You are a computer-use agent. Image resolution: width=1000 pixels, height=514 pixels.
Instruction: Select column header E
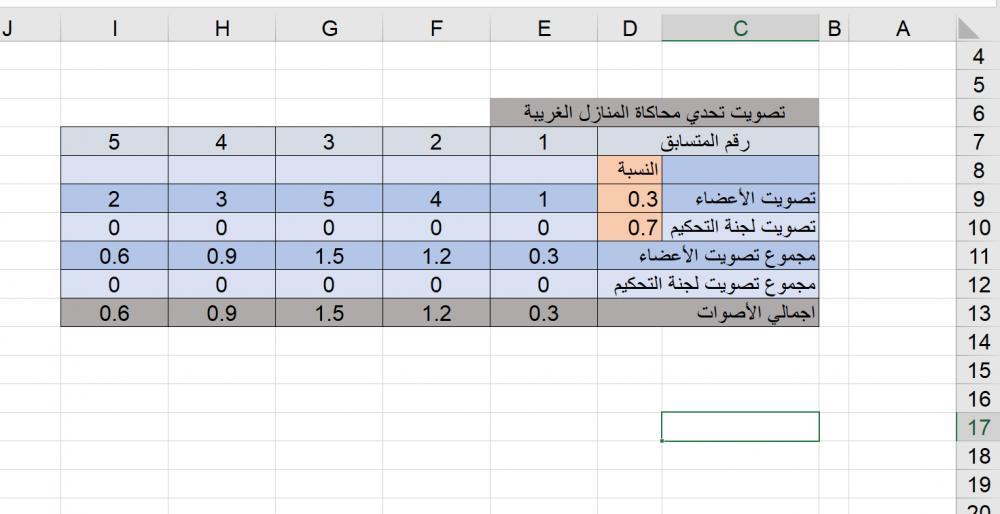(x=543, y=29)
